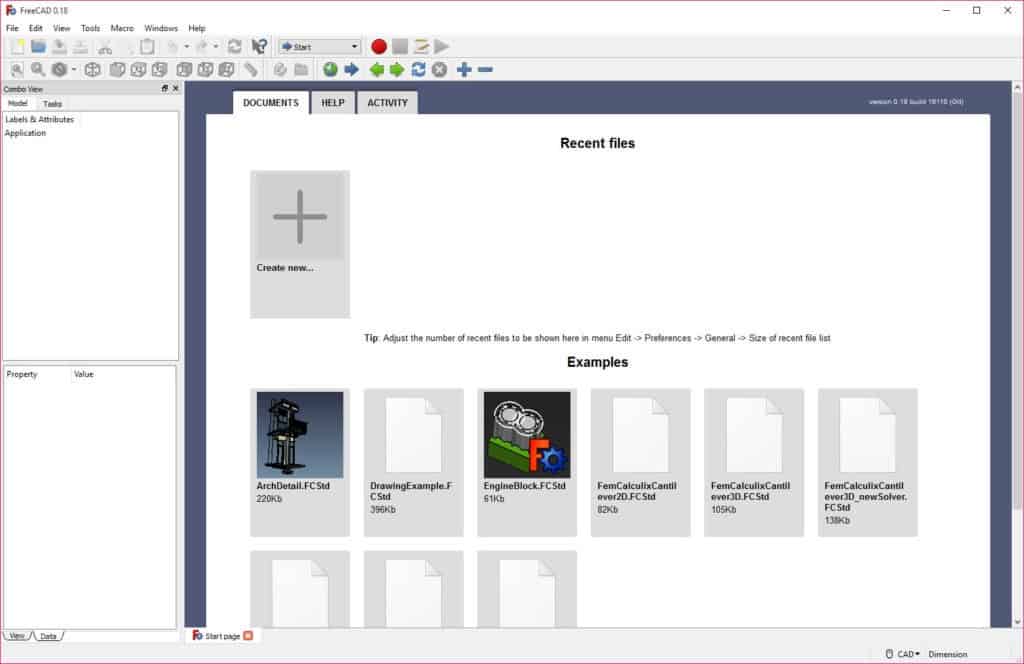1024x664 pixels.
Task: Zoom out with the blue minus icon
Action: (485, 69)
